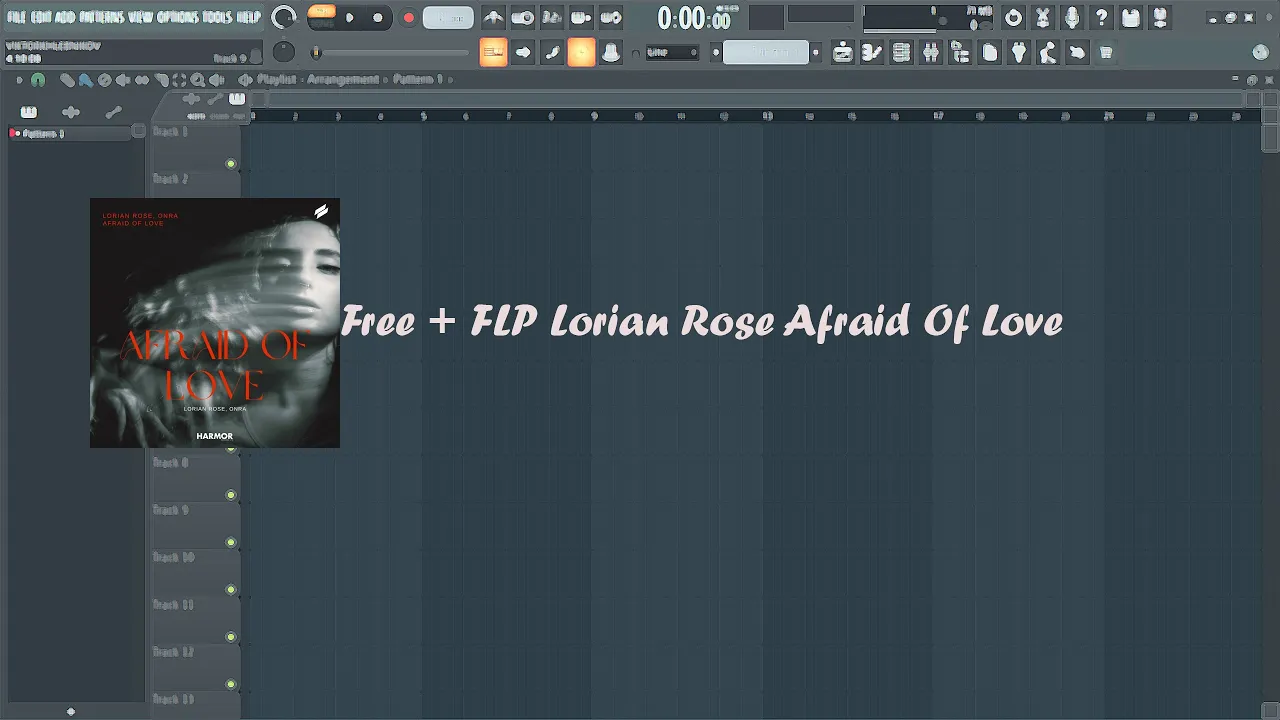Select the playlist Draw pencil tool
This screenshot has width=1280, height=720.
pos(66,79)
